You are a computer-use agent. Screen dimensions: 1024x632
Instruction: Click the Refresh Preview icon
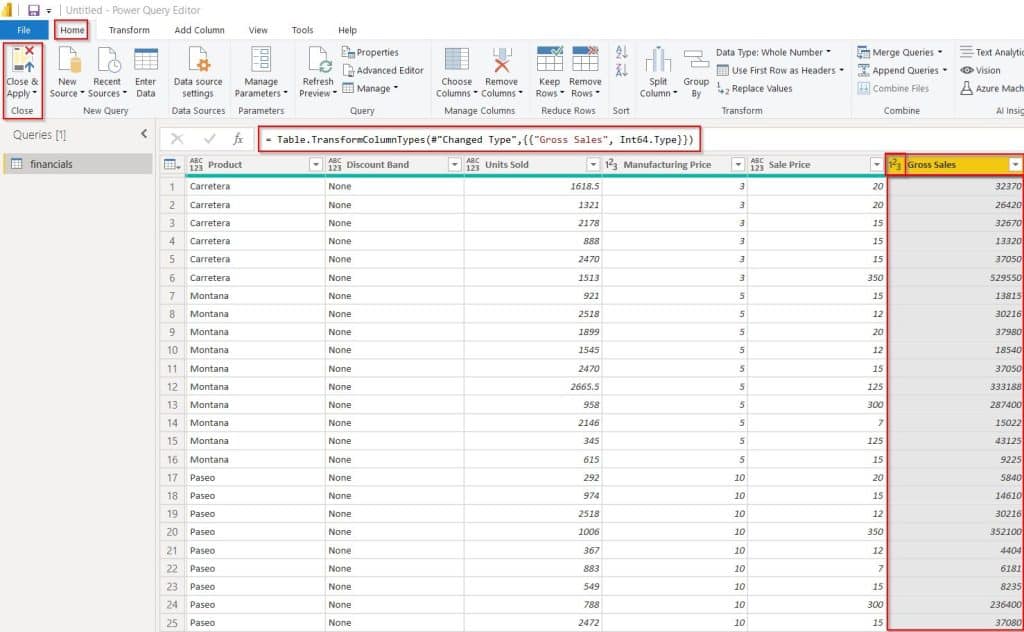point(319,59)
